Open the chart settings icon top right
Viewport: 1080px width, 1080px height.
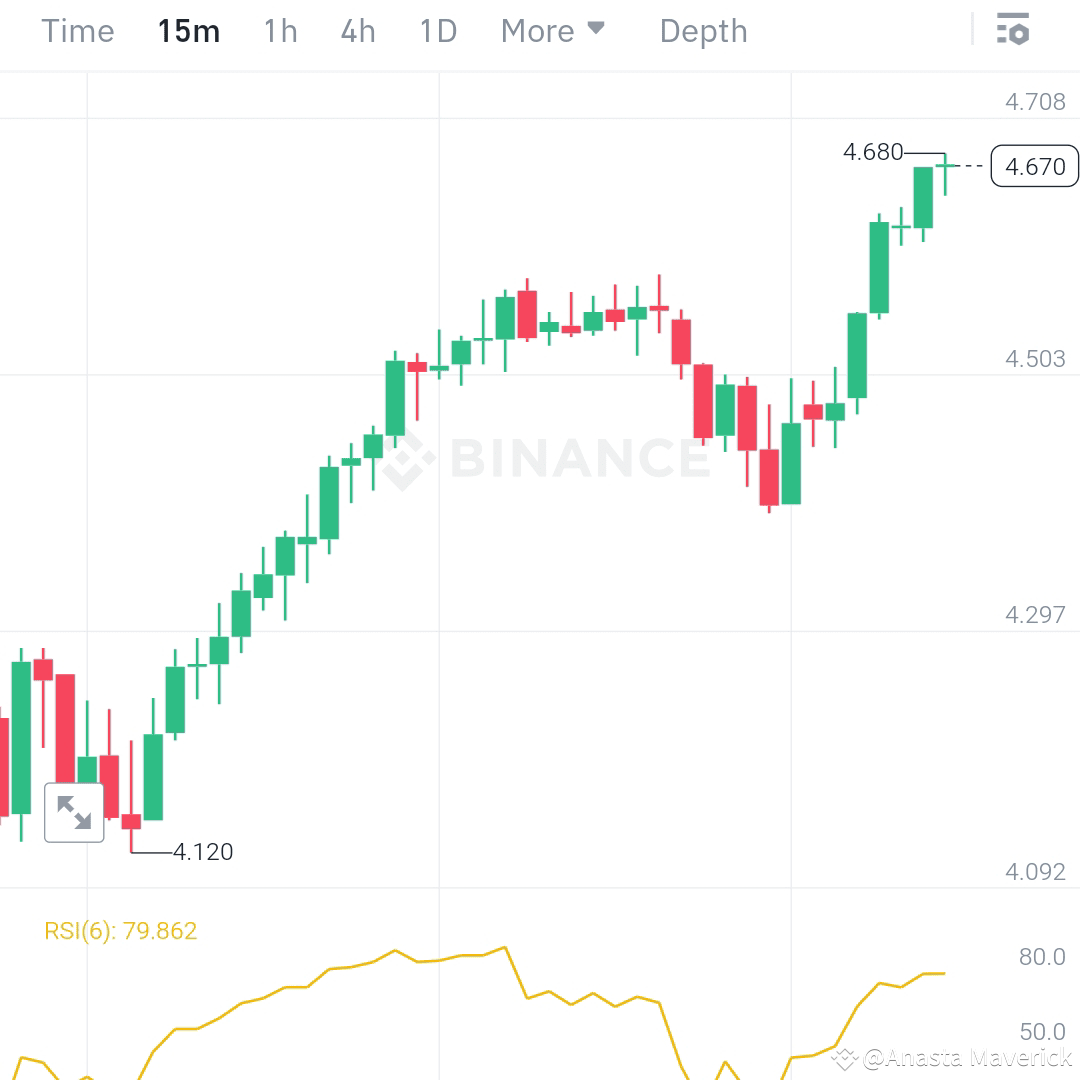point(1014,30)
